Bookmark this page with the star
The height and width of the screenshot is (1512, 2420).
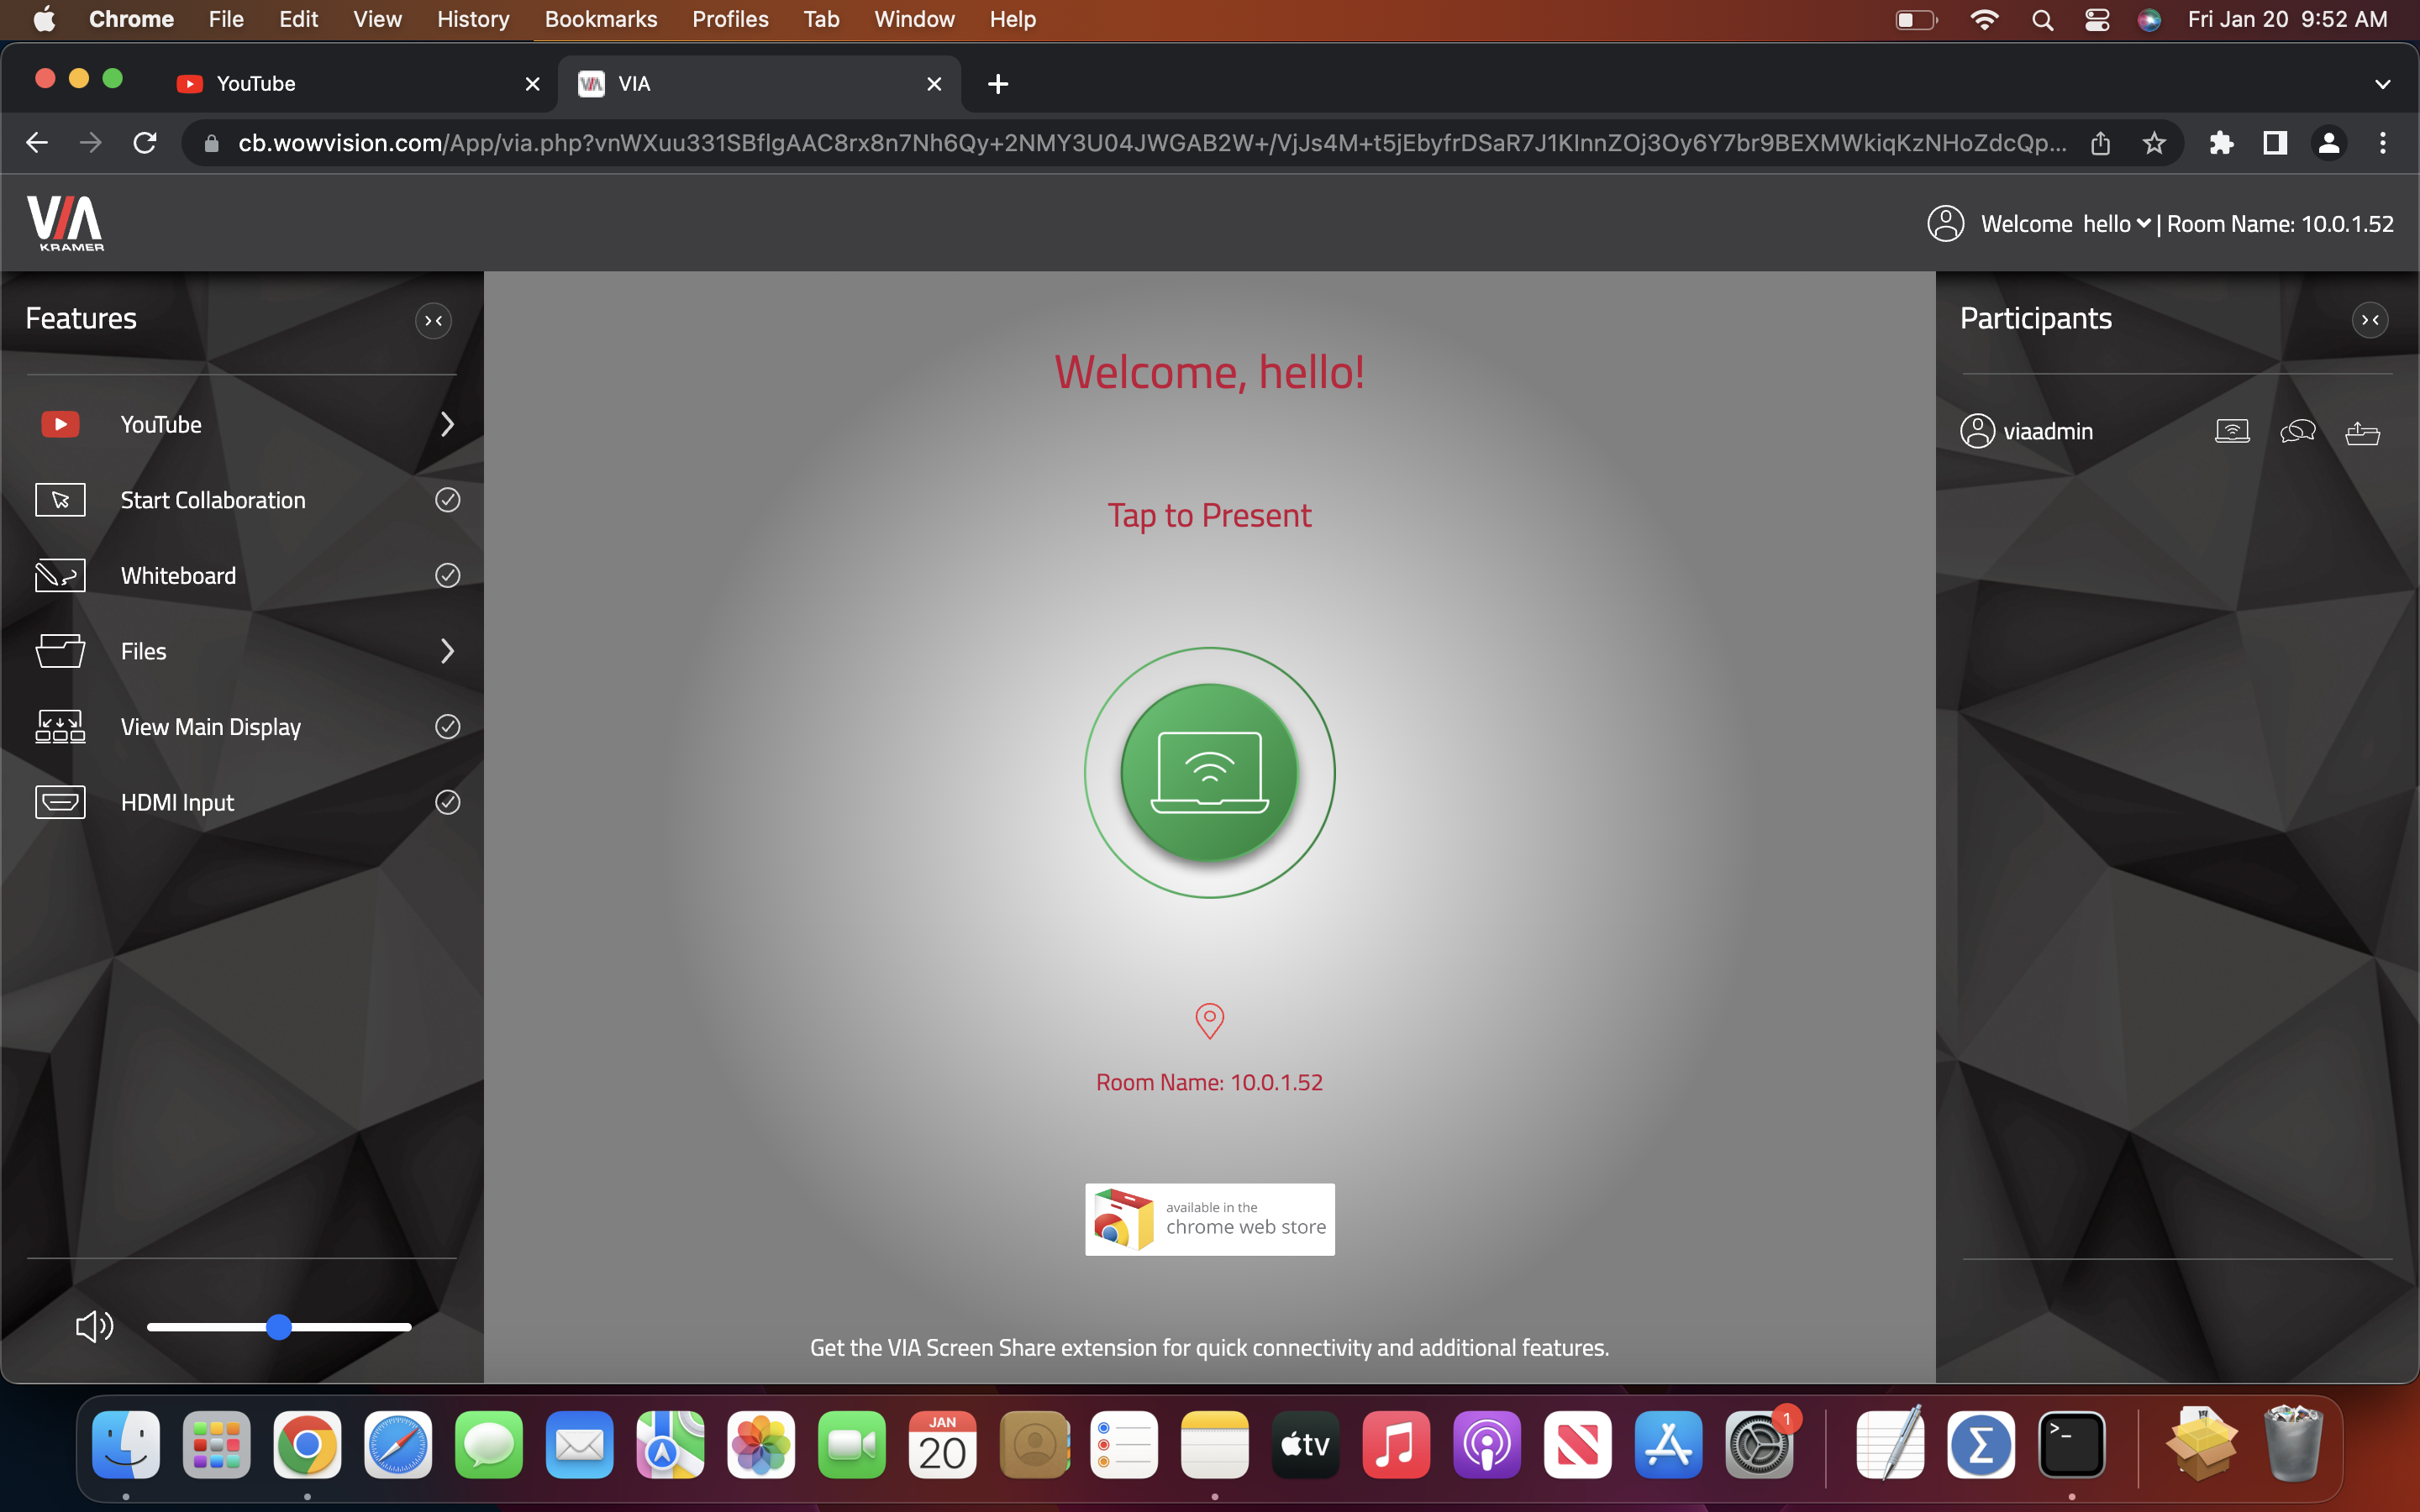(x=2154, y=143)
